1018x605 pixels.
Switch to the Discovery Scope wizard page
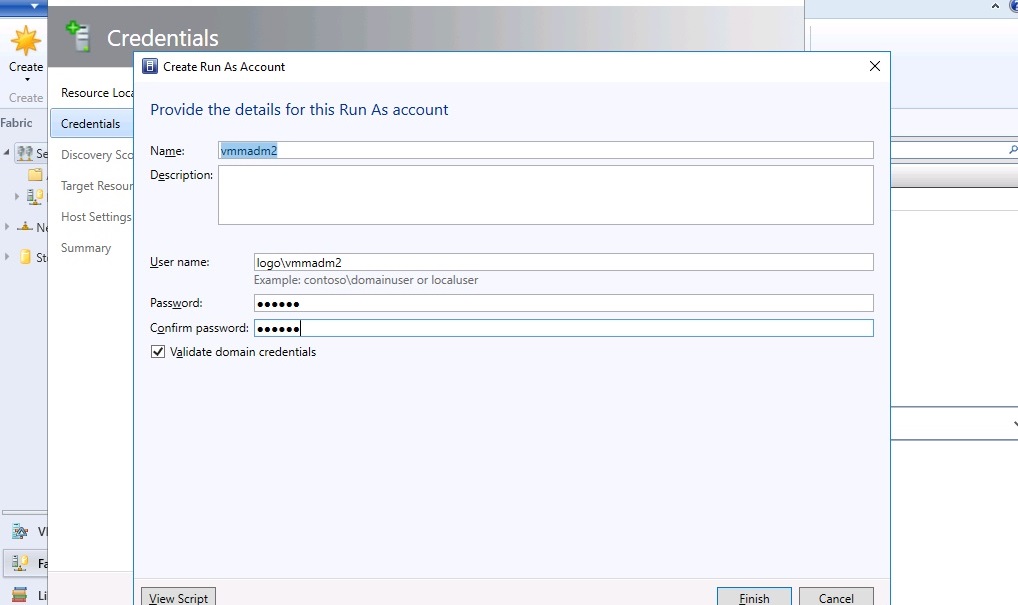[96, 155]
